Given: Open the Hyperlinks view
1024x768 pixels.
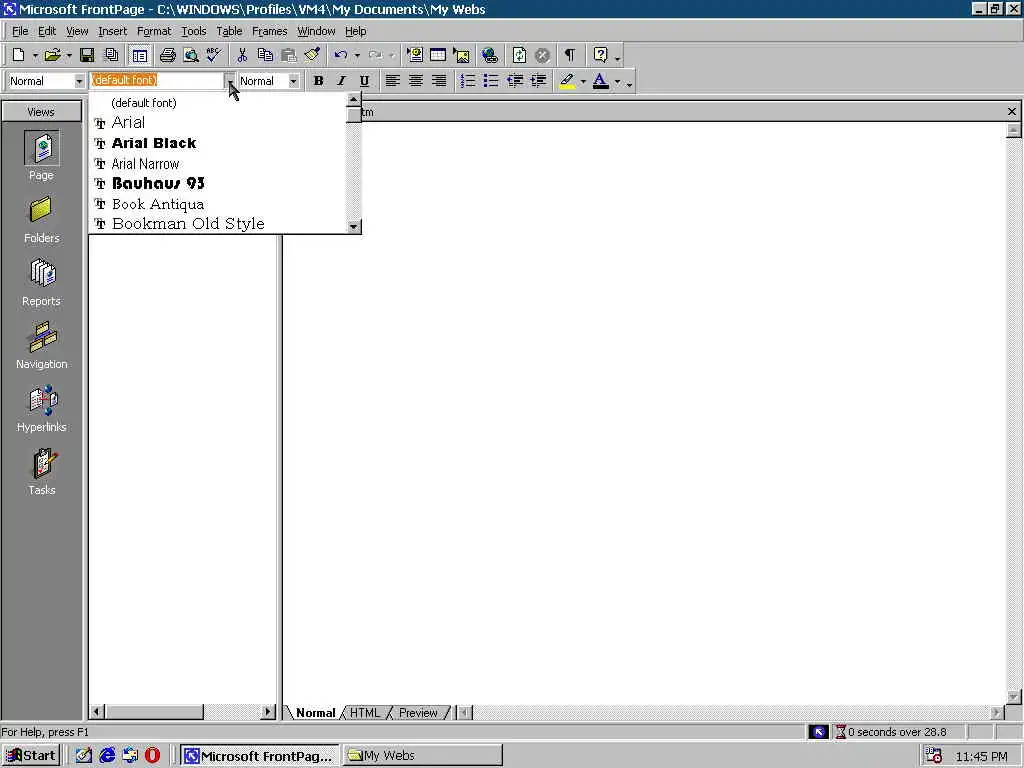Looking at the screenshot, I should (42, 409).
